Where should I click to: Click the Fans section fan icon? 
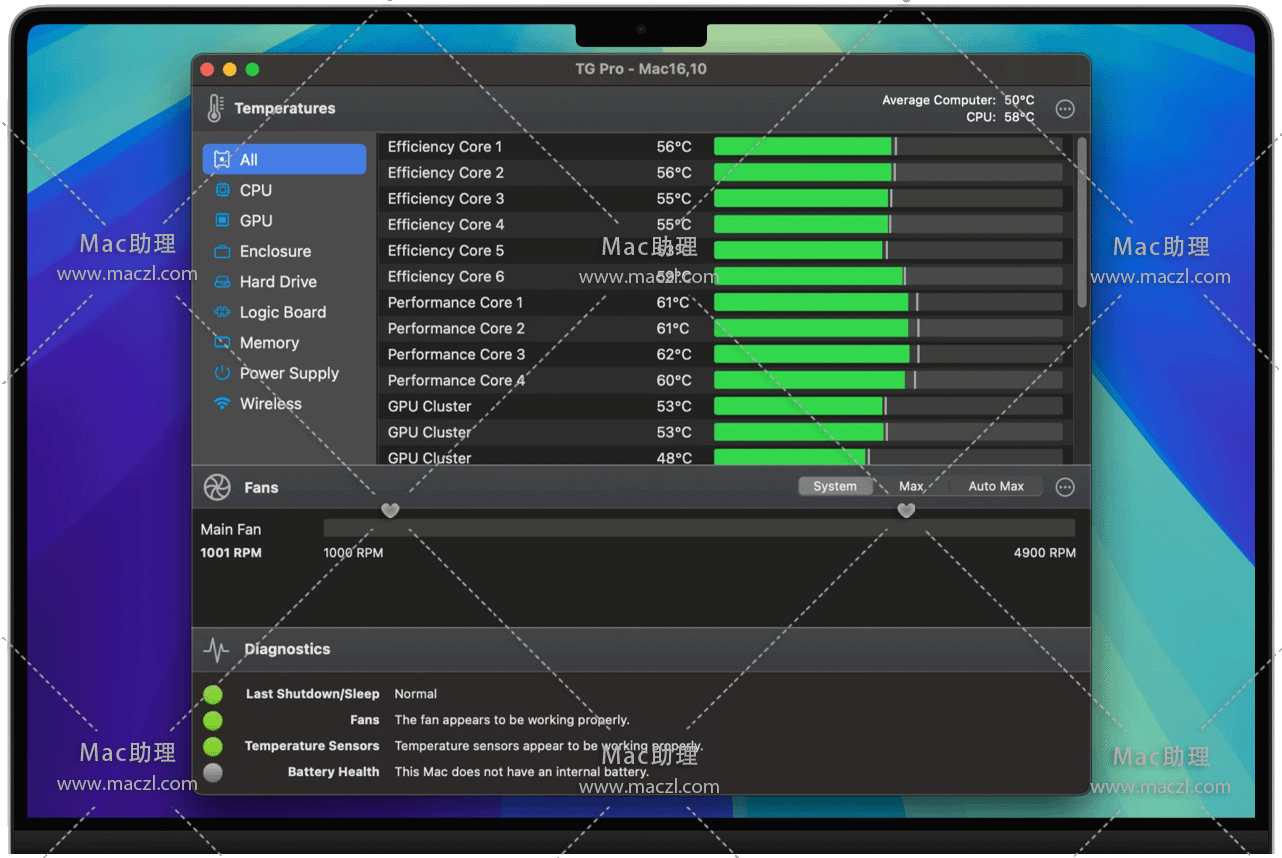coord(217,487)
